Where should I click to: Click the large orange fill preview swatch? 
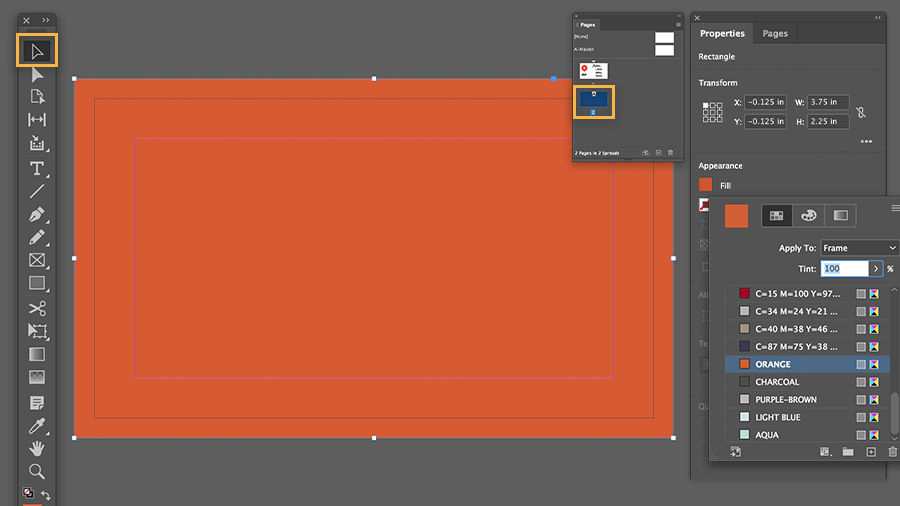pos(736,216)
